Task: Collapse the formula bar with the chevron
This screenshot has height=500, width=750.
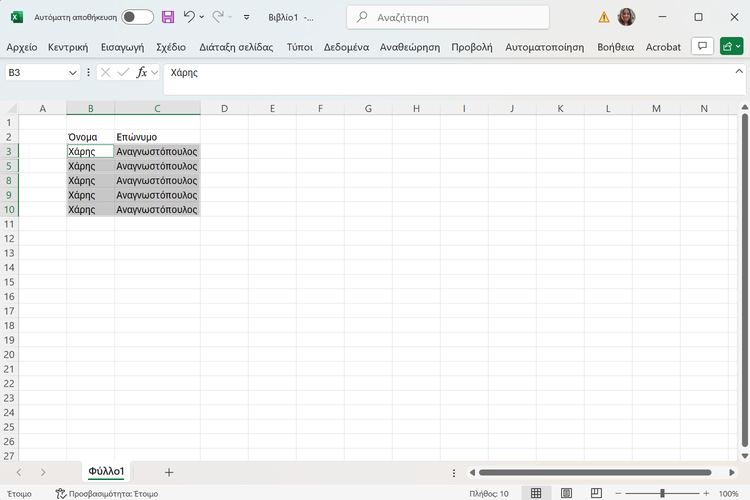Action: 739,71
